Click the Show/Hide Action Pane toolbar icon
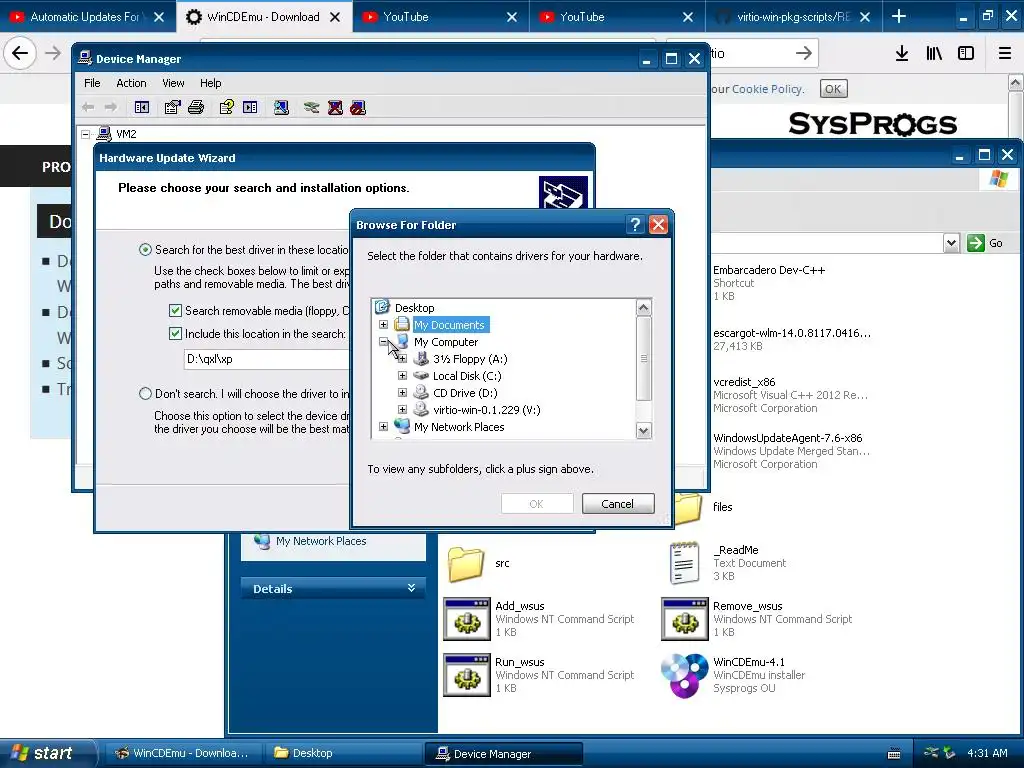This screenshot has height=768, width=1024. pos(250,107)
